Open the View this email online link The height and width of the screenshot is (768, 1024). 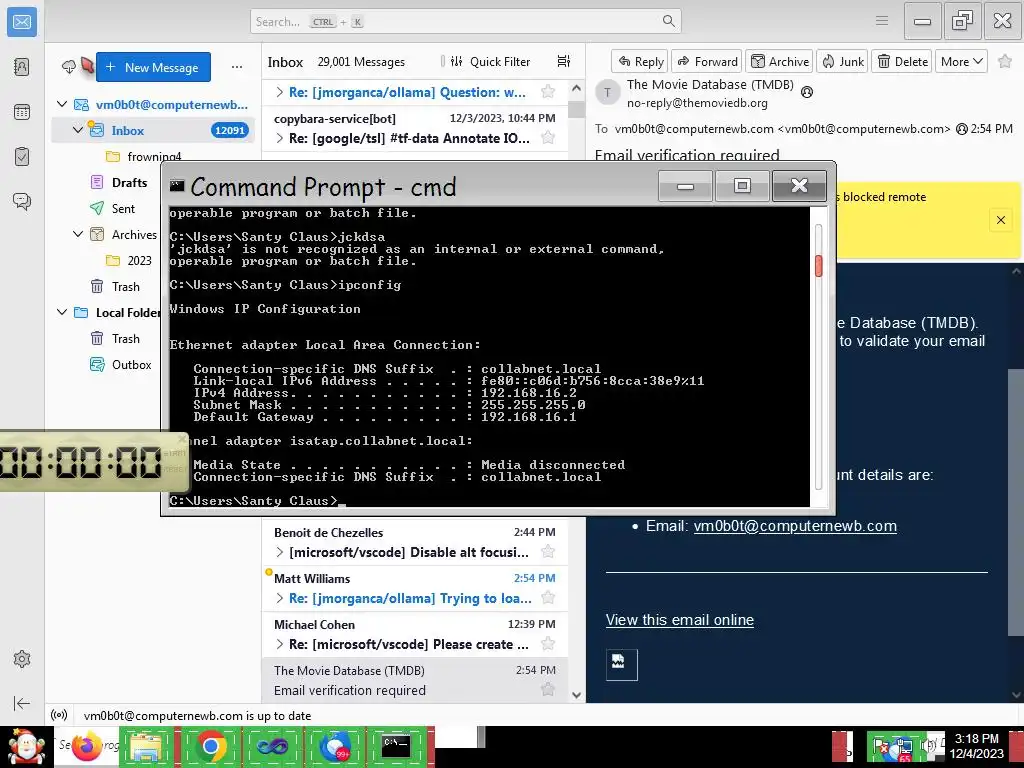(x=679, y=620)
